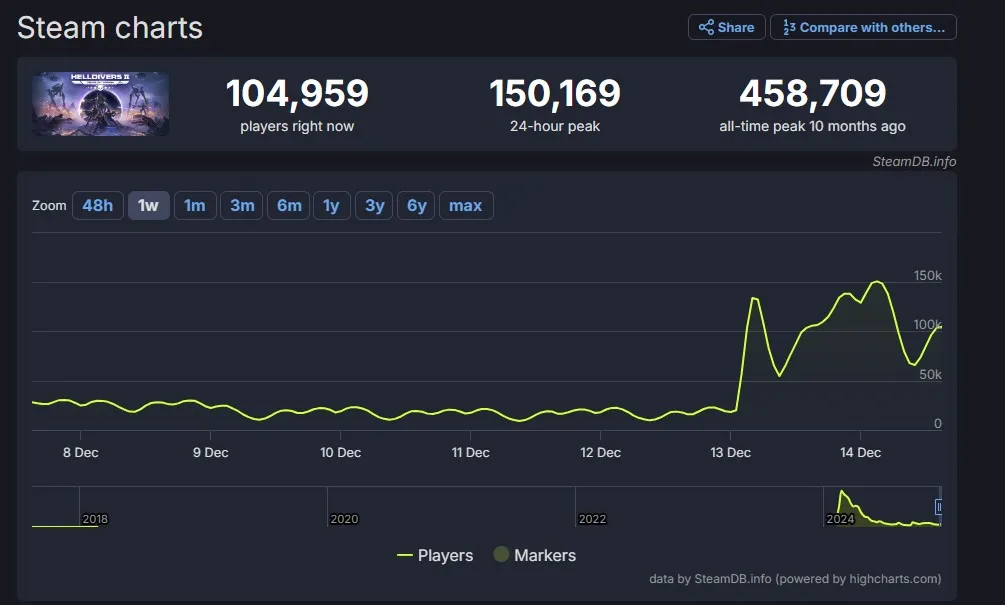Click the 2020 label in the navigator

point(344,519)
